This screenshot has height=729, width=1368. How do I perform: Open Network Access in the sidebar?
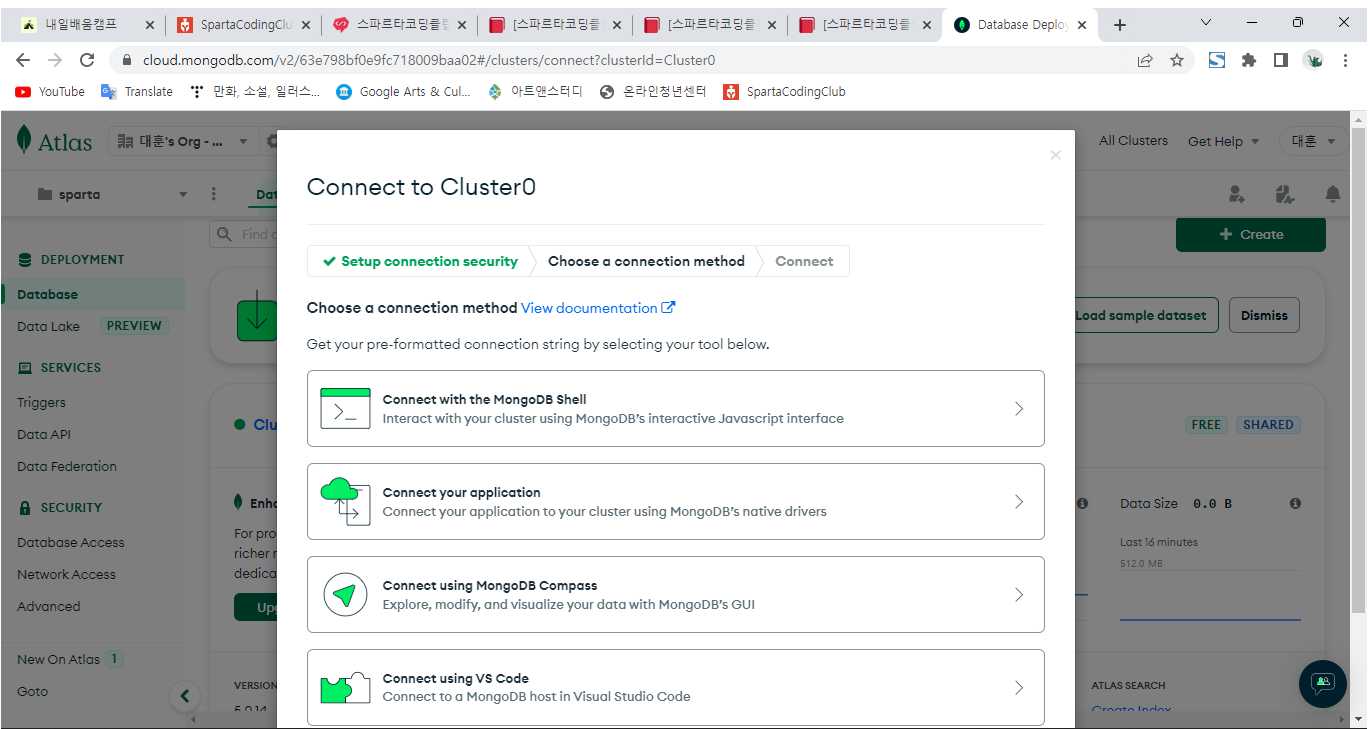point(66,574)
